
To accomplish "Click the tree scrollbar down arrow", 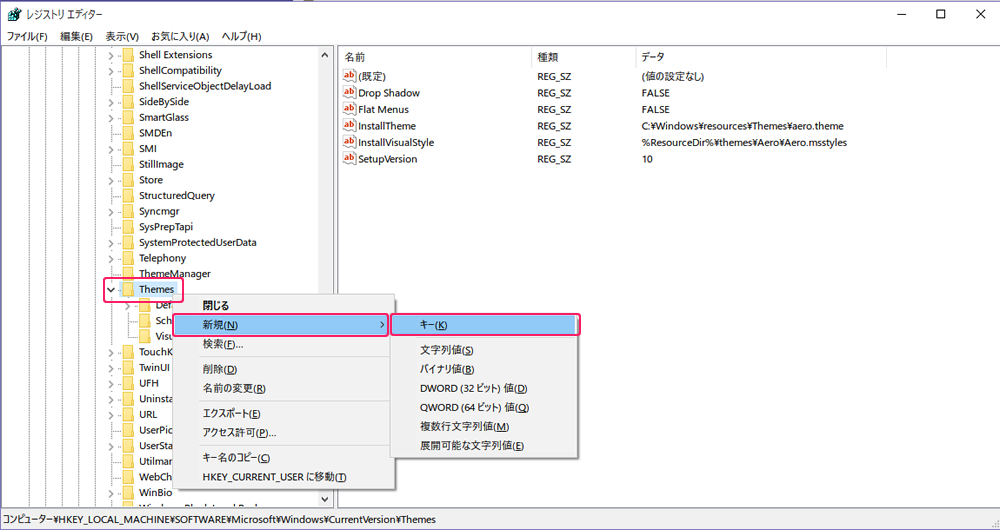I will pyautogui.click(x=325, y=499).
